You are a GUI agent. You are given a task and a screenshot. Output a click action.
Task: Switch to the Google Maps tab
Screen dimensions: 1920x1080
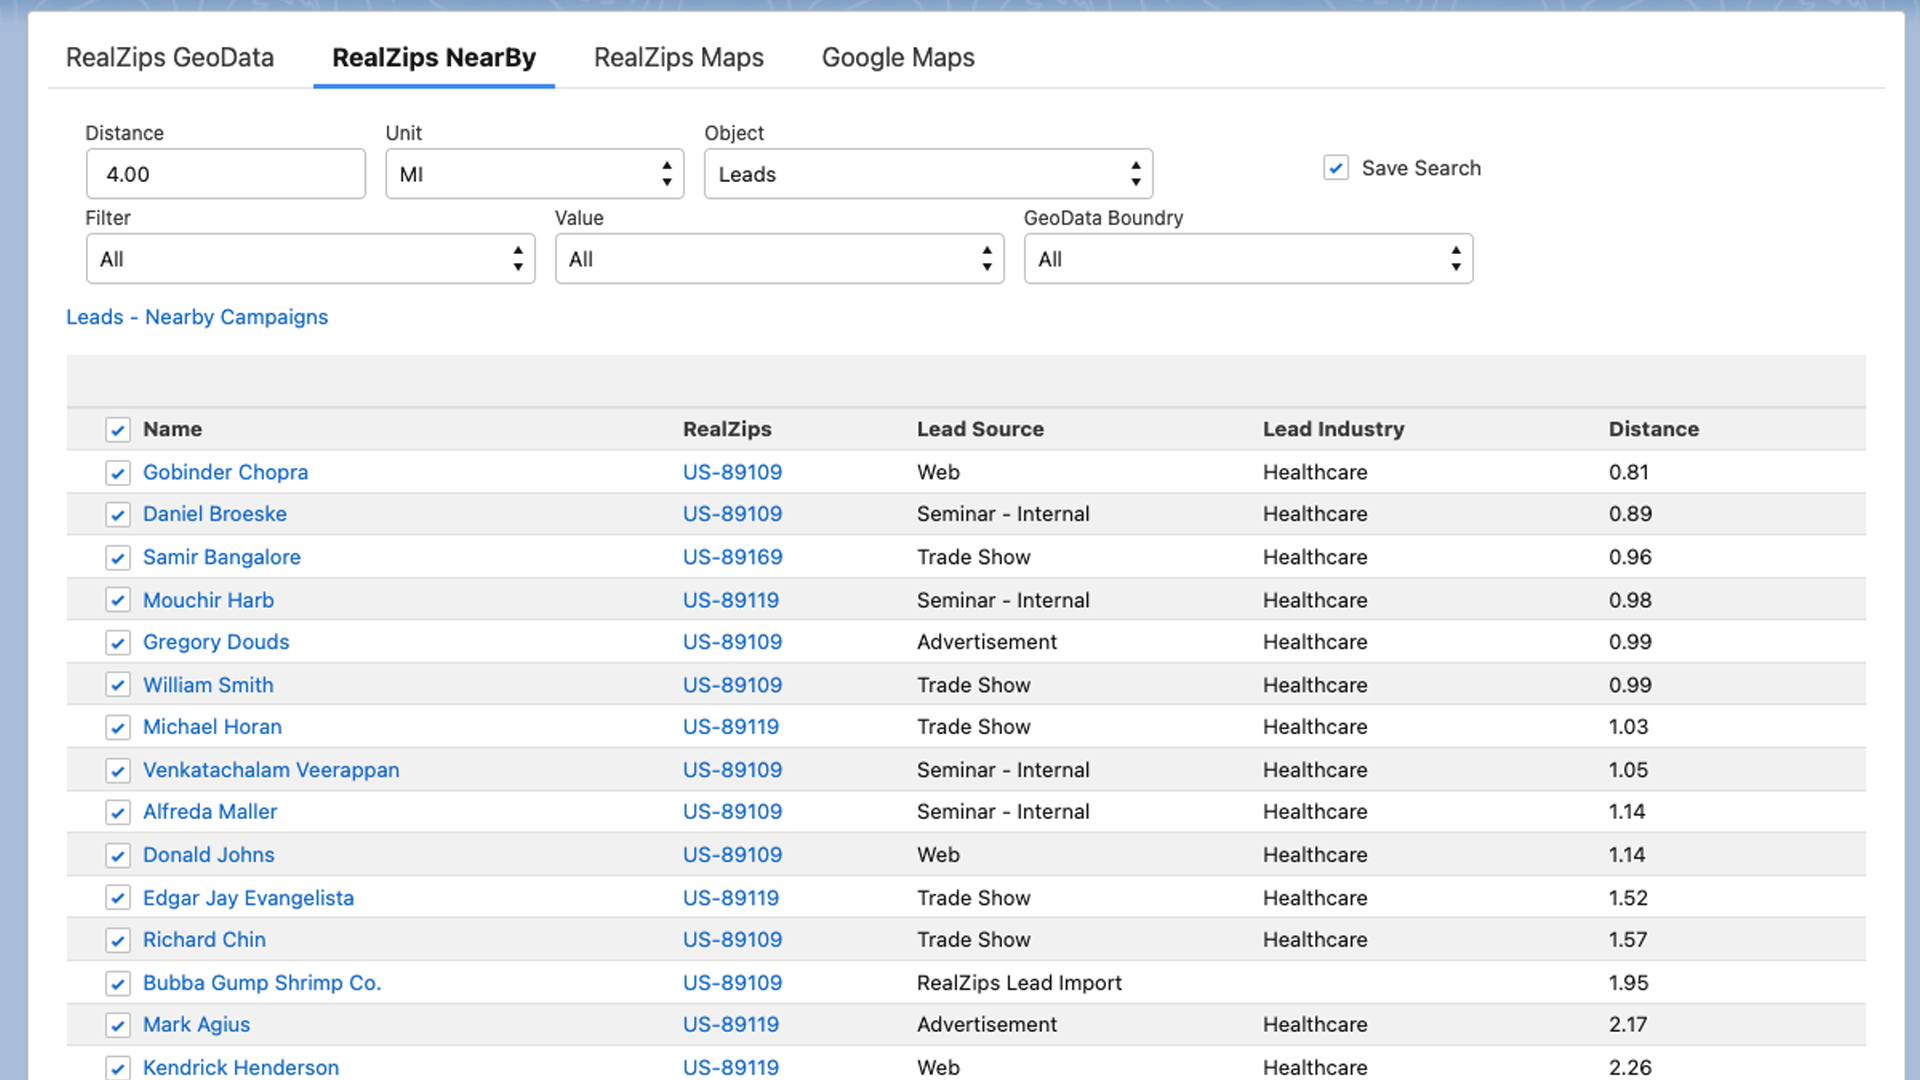[897, 57]
